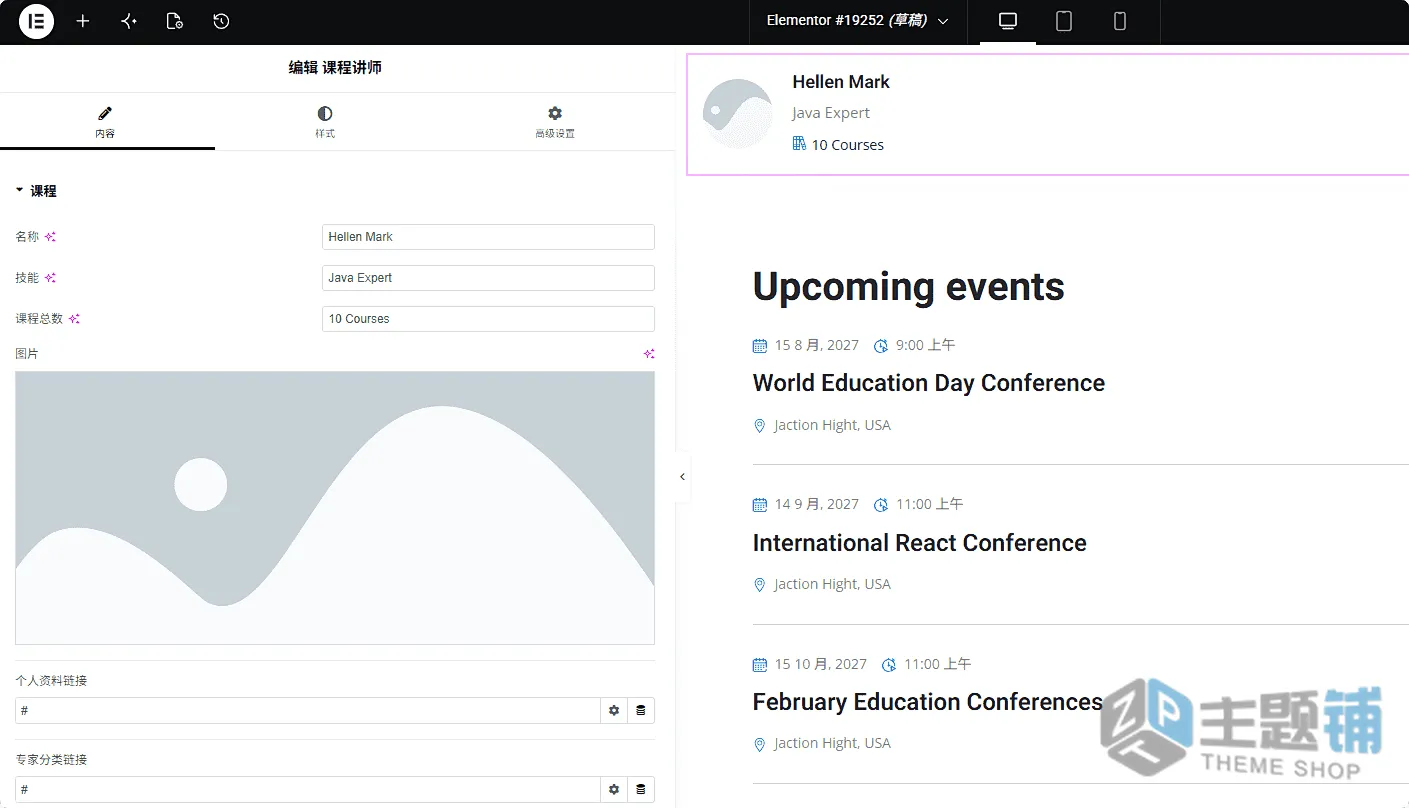The height and width of the screenshot is (808, 1409).
Task: Click the 技能 input with Java Expert
Action: click(x=488, y=278)
